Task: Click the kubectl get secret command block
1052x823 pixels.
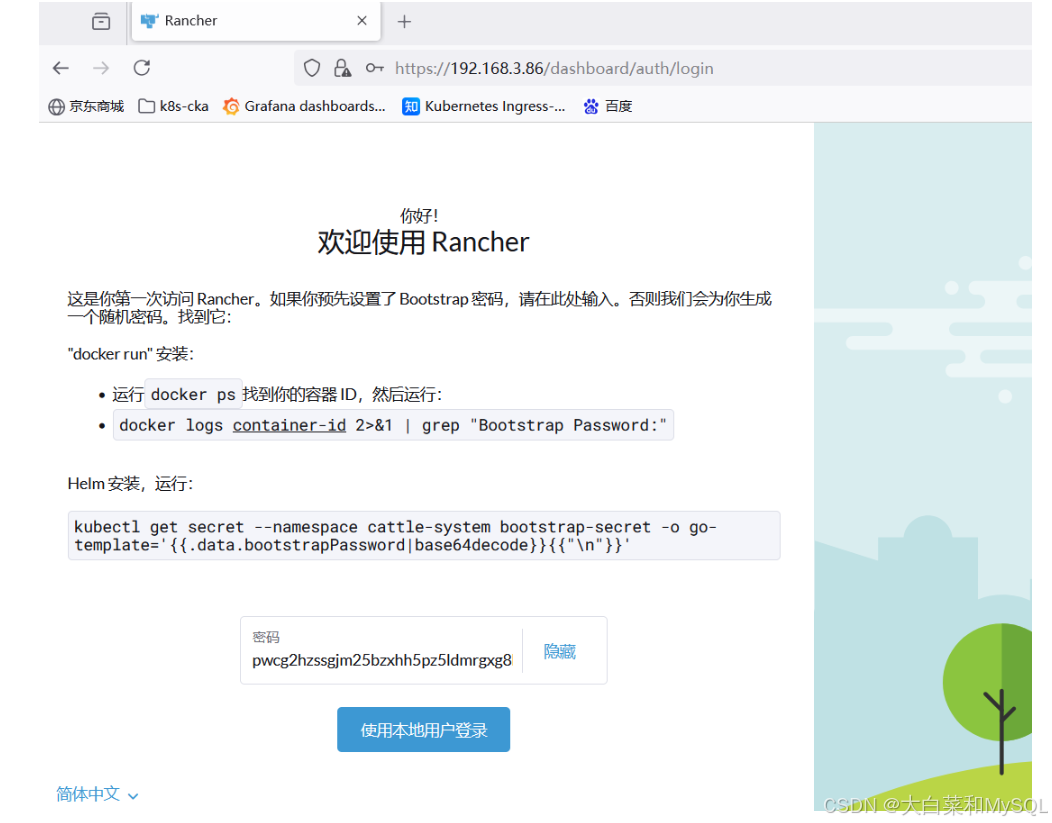Action: tap(424, 535)
